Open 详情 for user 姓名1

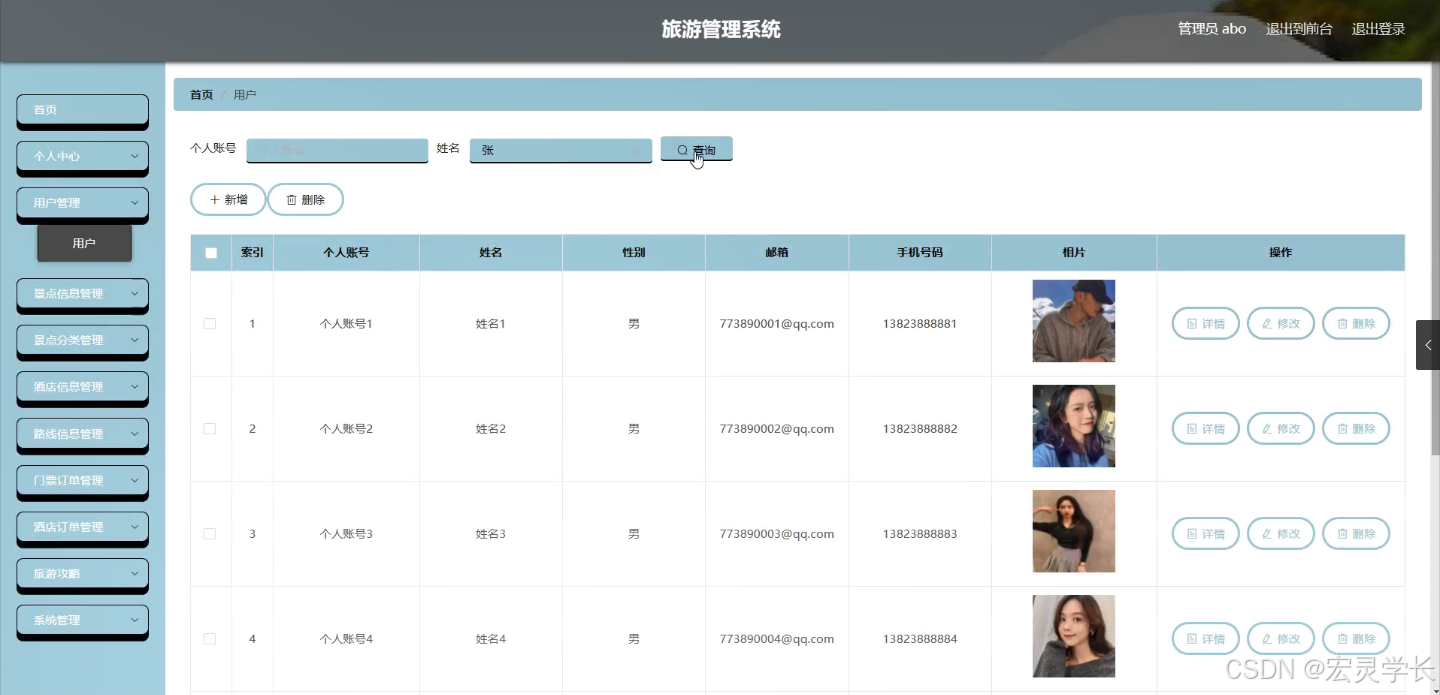coord(1205,323)
